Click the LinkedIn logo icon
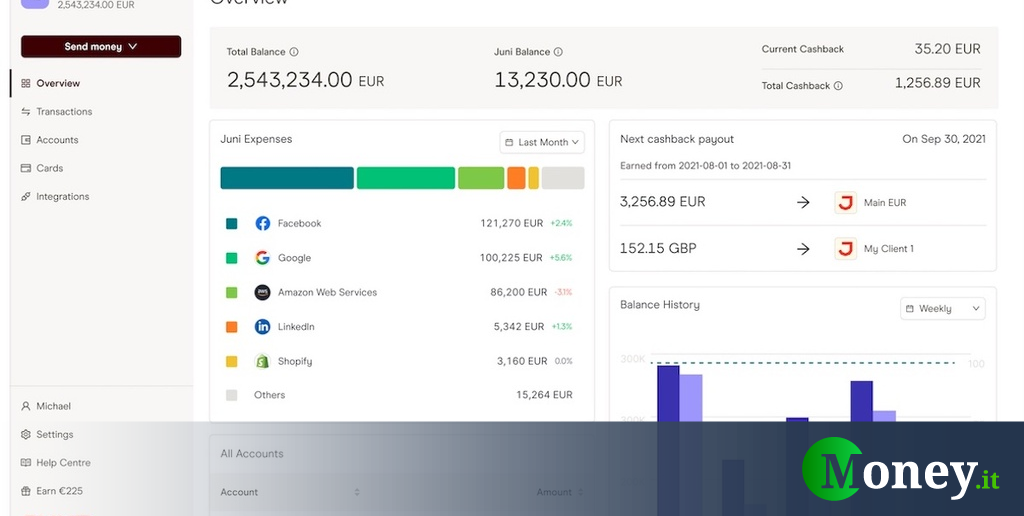This screenshot has width=1024, height=516. coord(263,327)
